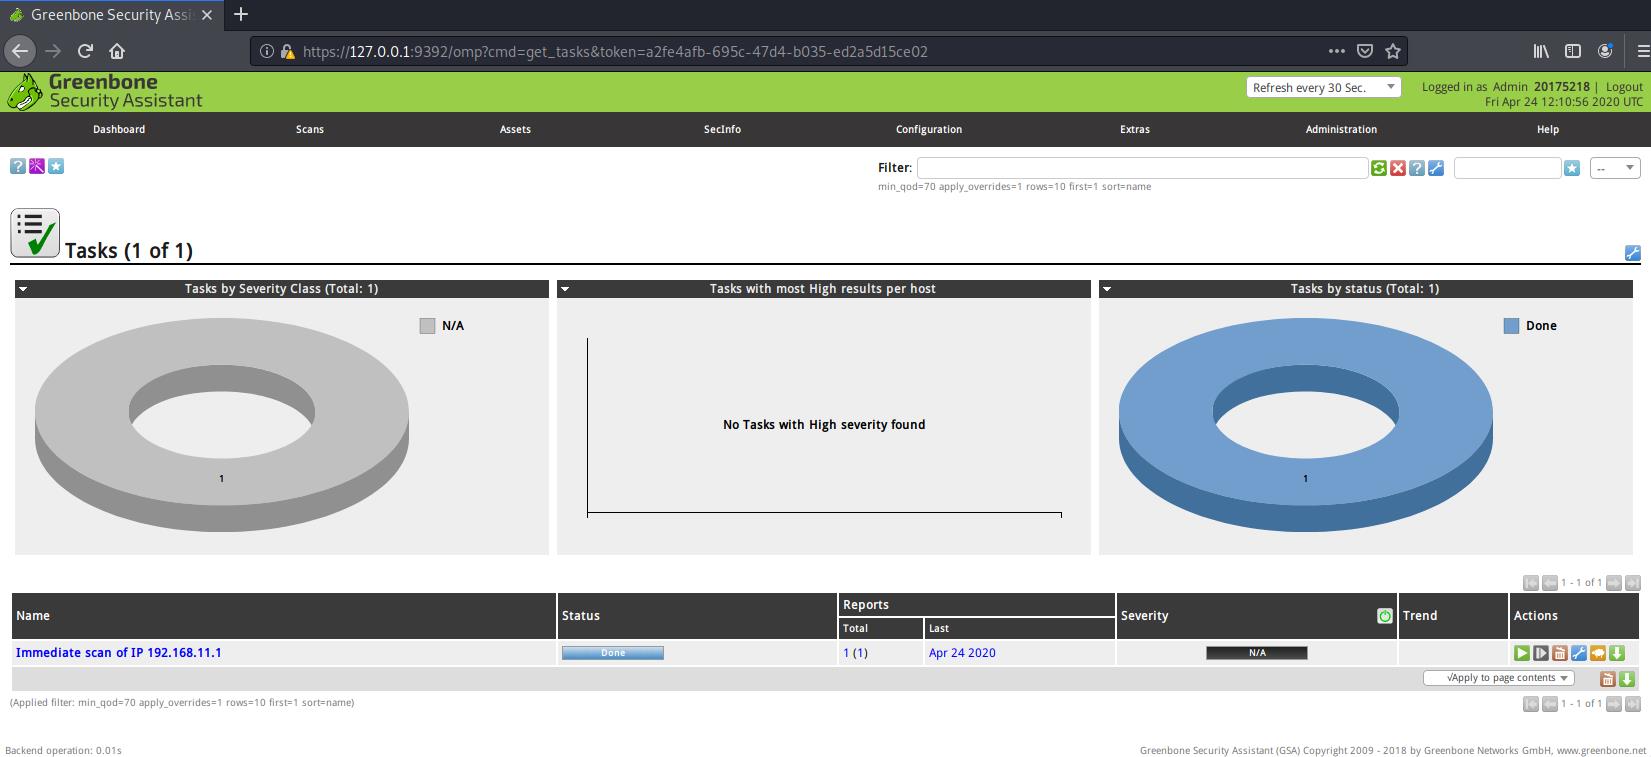The height and width of the screenshot is (757, 1651).
Task: Open the Administration menu
Action: [x=1341, y=129]
